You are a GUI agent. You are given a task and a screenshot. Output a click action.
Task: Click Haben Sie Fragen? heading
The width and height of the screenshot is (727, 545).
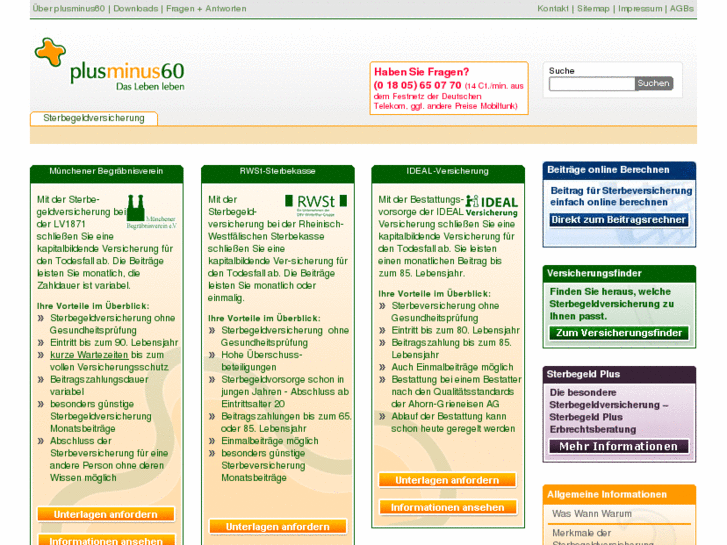pyautogui.click(x=421, y=72)
